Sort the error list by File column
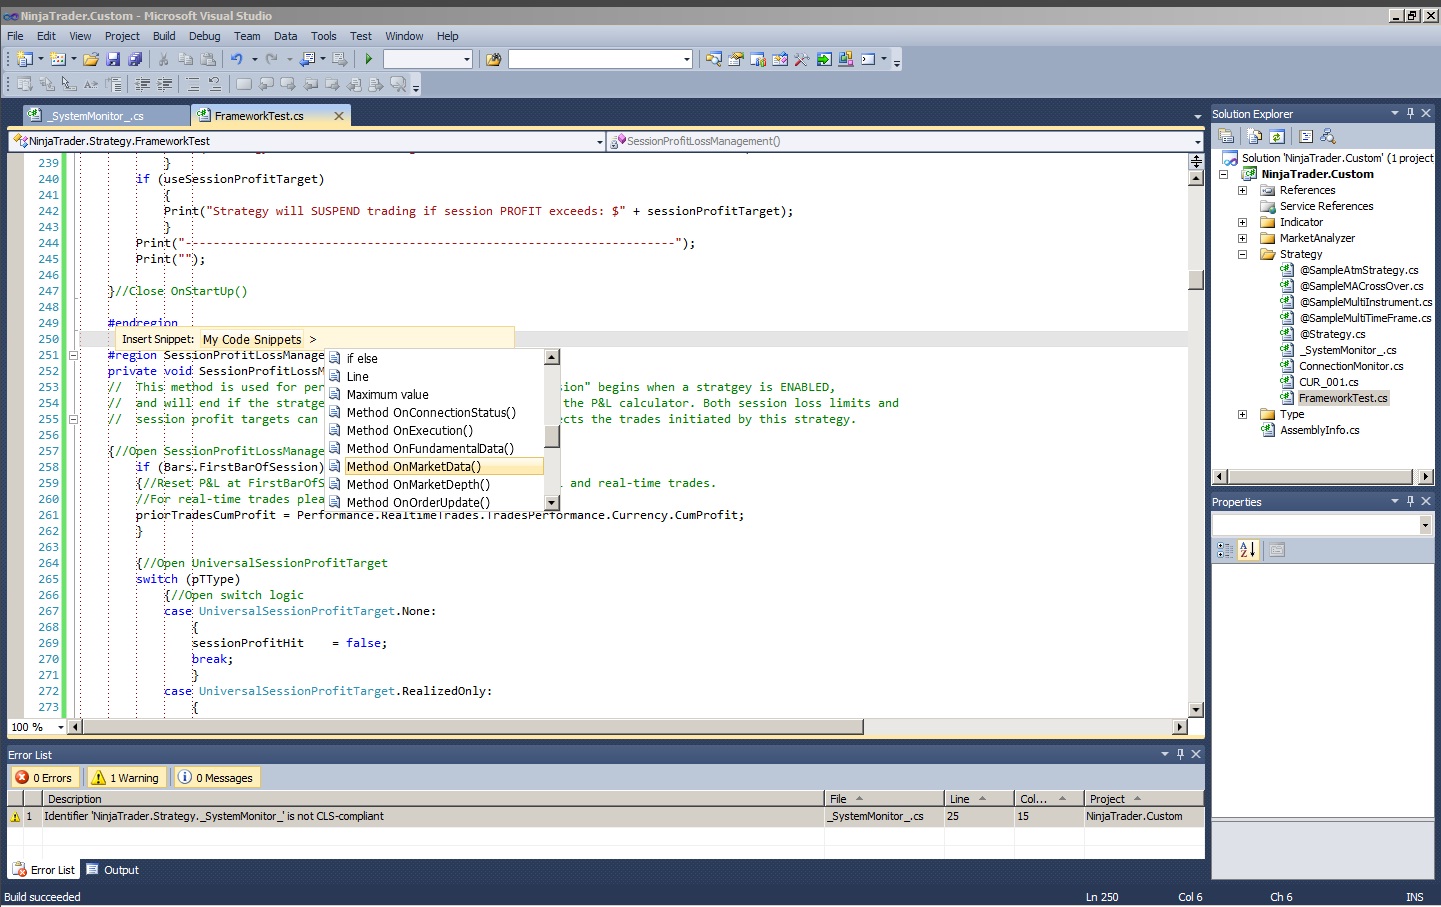1441x907 pixels. 884,799
